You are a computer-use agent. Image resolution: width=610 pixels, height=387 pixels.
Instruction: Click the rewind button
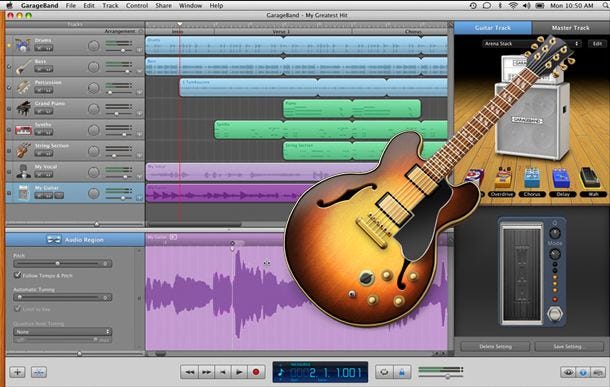pos(189,372)
